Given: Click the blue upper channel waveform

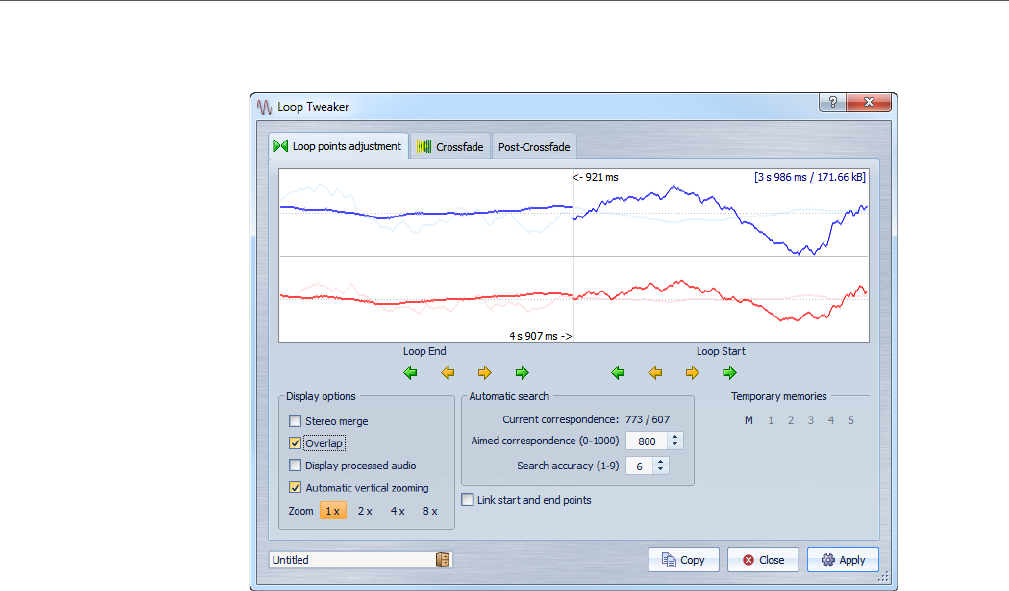Looking at the screenshot, I should (x=573, y=212).
